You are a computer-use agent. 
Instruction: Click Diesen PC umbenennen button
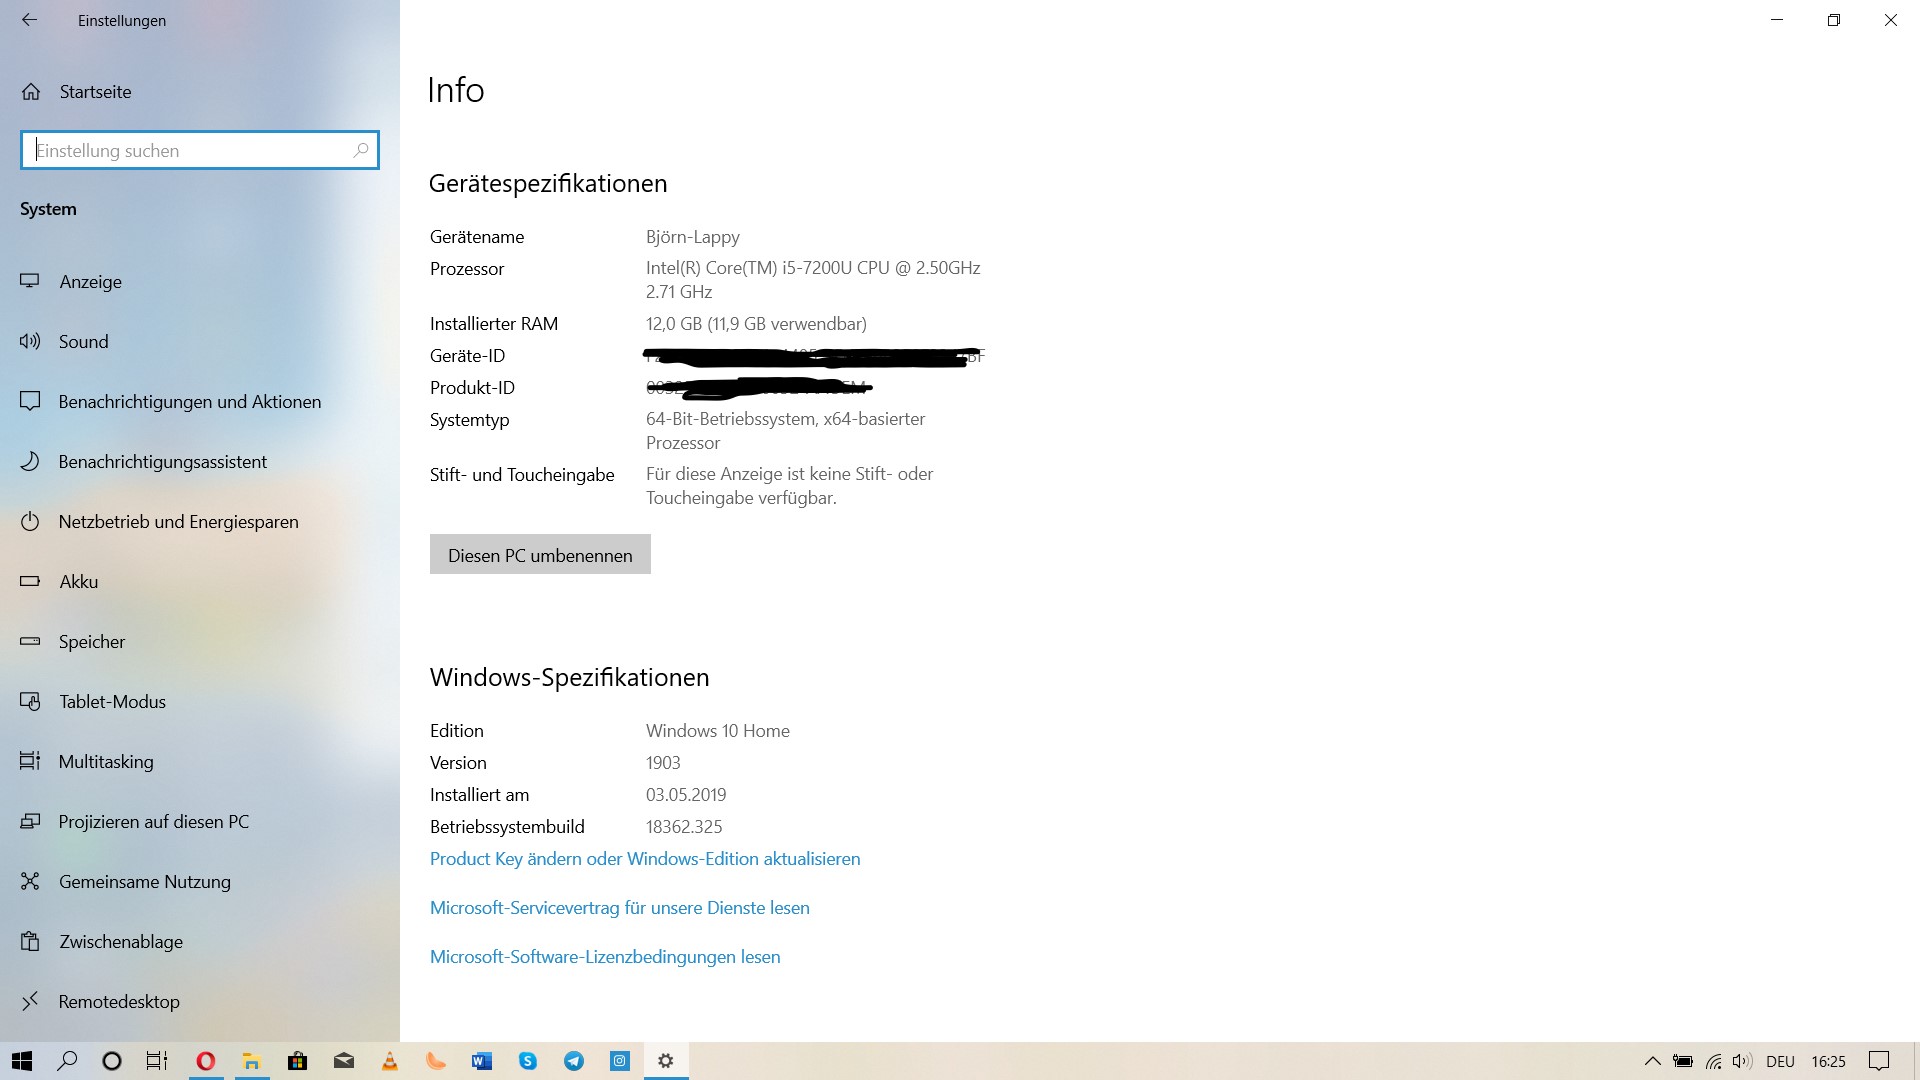(x=540, y=555)
